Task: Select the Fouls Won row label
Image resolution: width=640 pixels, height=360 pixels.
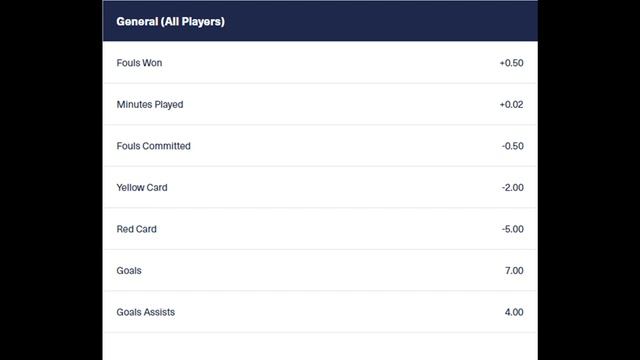Action: click(139, 63)
